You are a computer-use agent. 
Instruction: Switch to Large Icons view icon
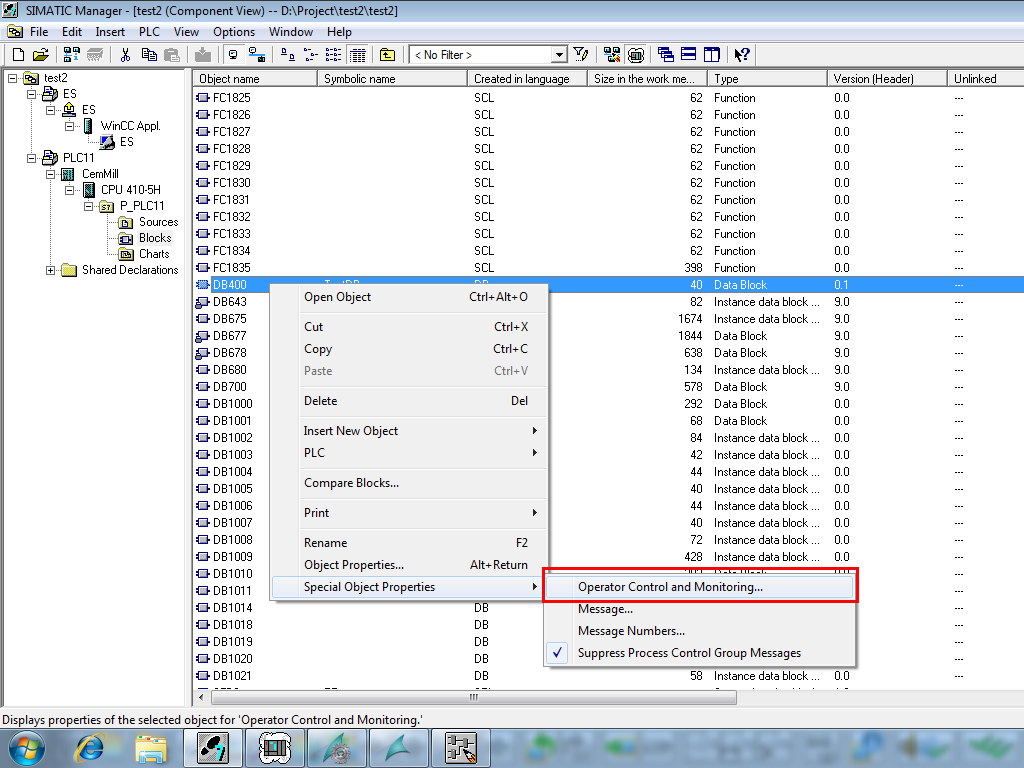(287, 55)
